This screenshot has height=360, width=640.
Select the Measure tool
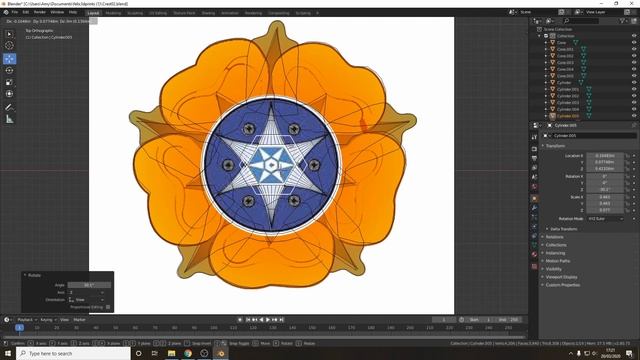(x=9, y=119)
